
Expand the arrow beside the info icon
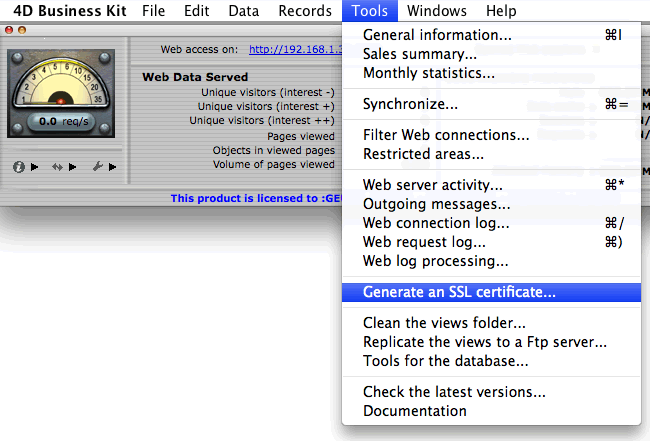35,167
